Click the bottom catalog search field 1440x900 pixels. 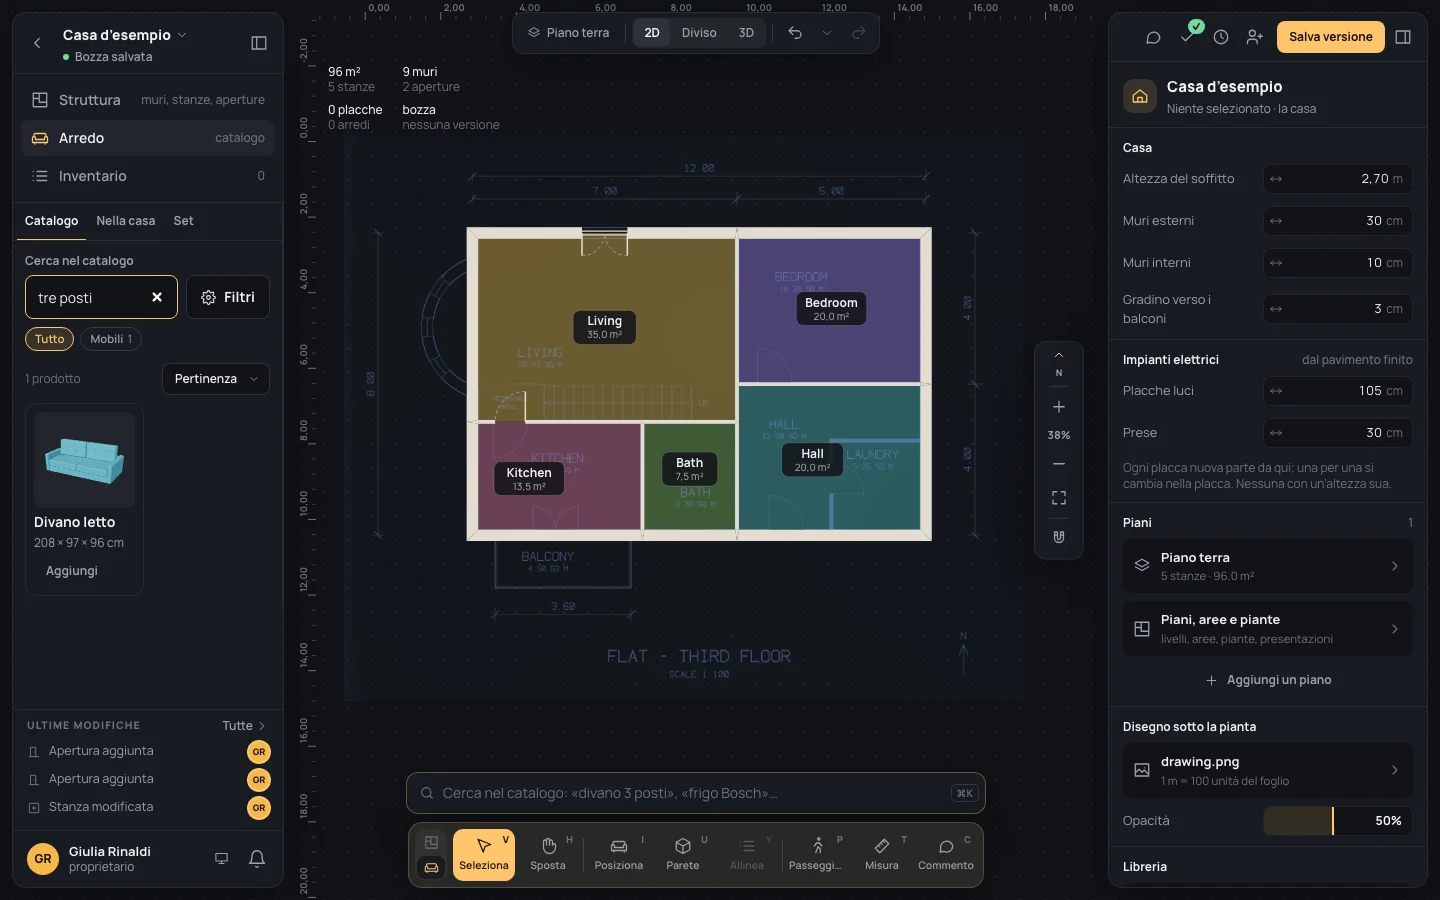(x=696, y=793)
